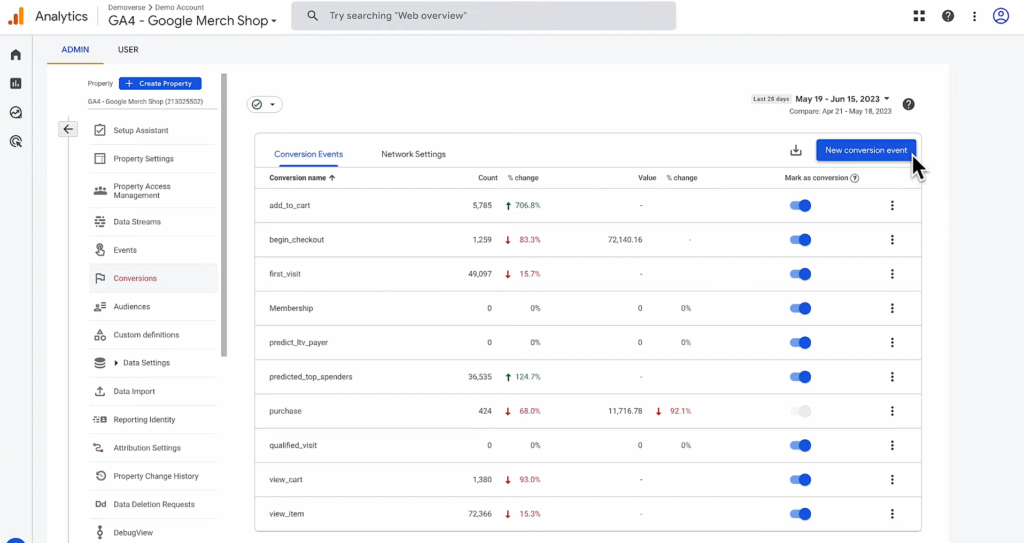
Task: Open the GA4 - Google Merch Shop property selector
Action: click(193, 21)
